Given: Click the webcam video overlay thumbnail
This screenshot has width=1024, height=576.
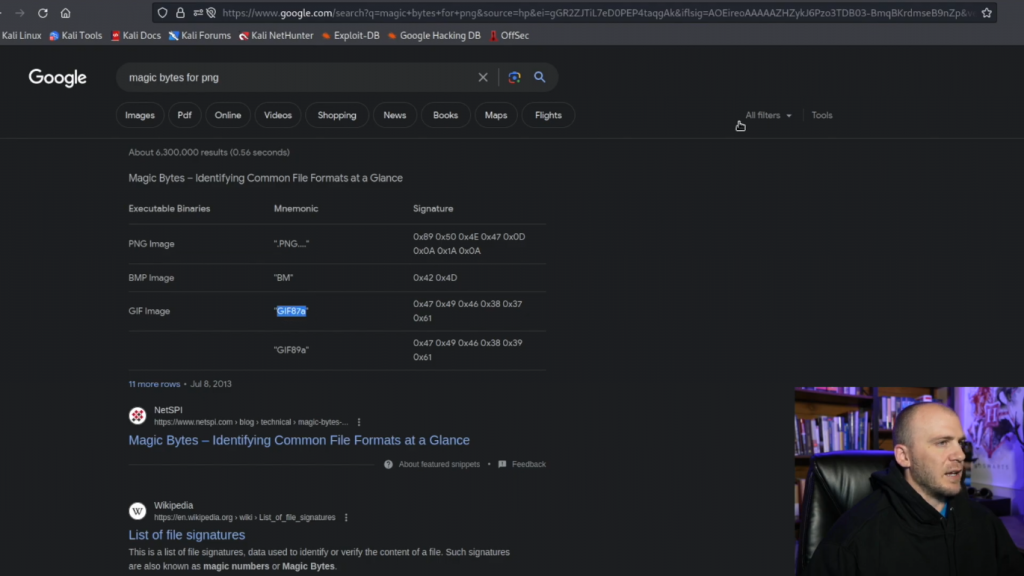Looking at the screenshot, I should 909,481.
